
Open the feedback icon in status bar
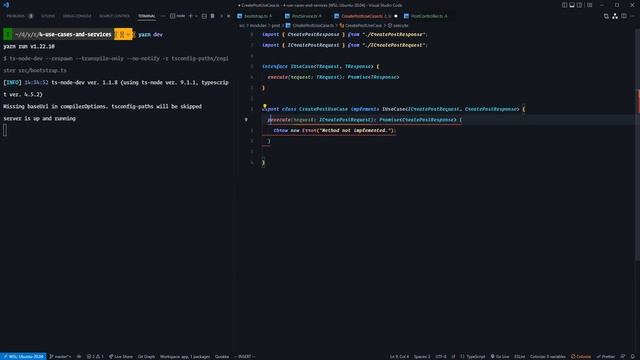pyautogui.click(x=623, y=356)
